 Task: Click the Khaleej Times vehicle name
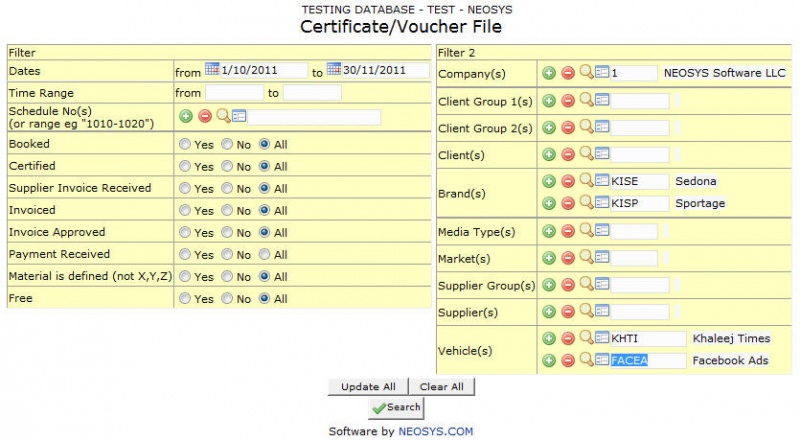tap(731, 338)
